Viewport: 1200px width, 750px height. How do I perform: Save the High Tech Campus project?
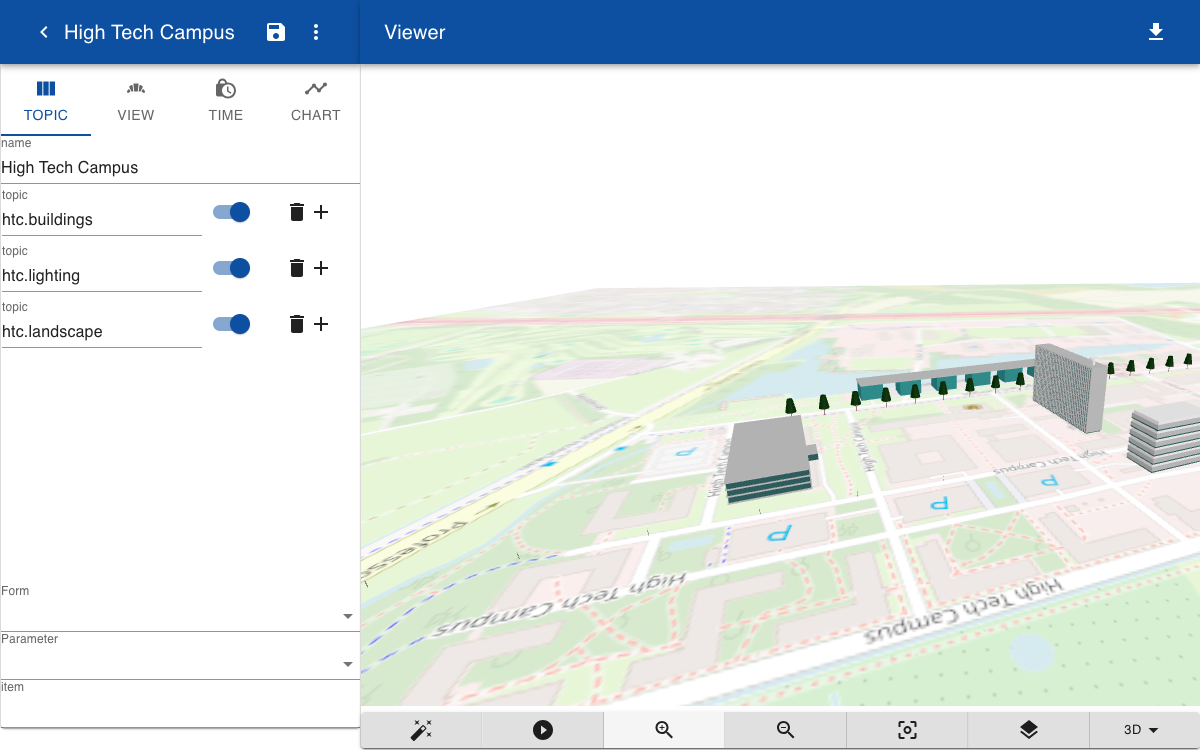[x=276, y=32]
